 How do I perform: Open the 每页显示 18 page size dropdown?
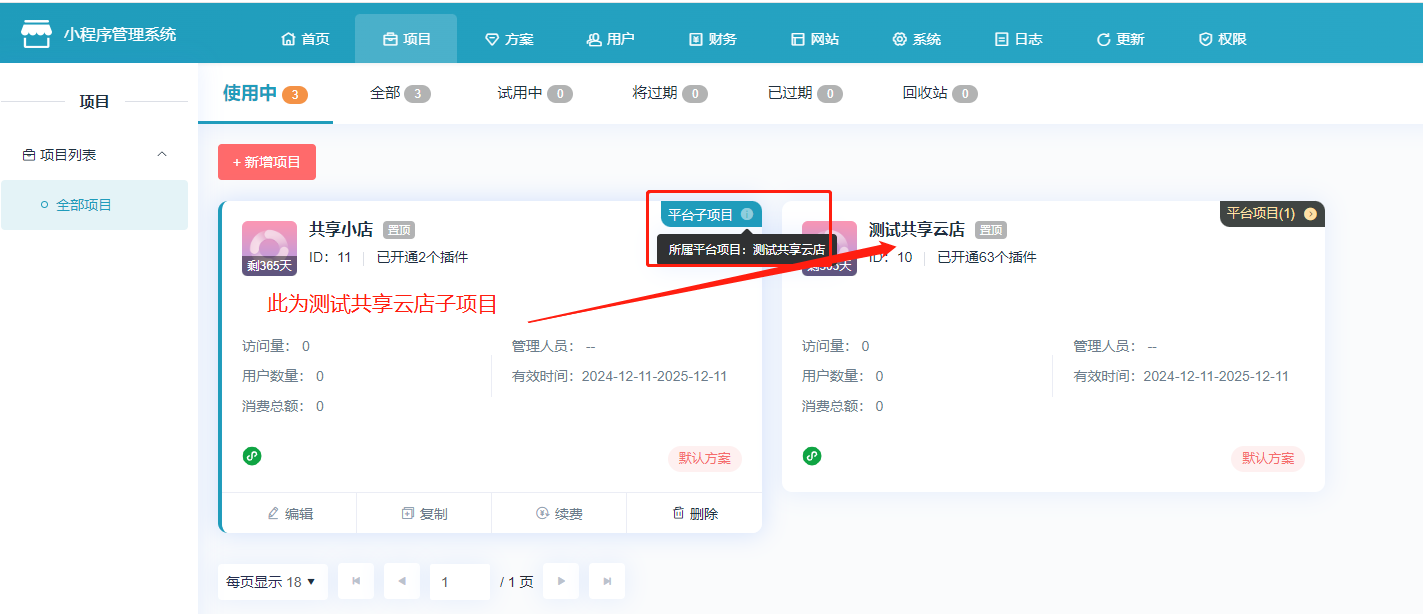click(272, 581)
